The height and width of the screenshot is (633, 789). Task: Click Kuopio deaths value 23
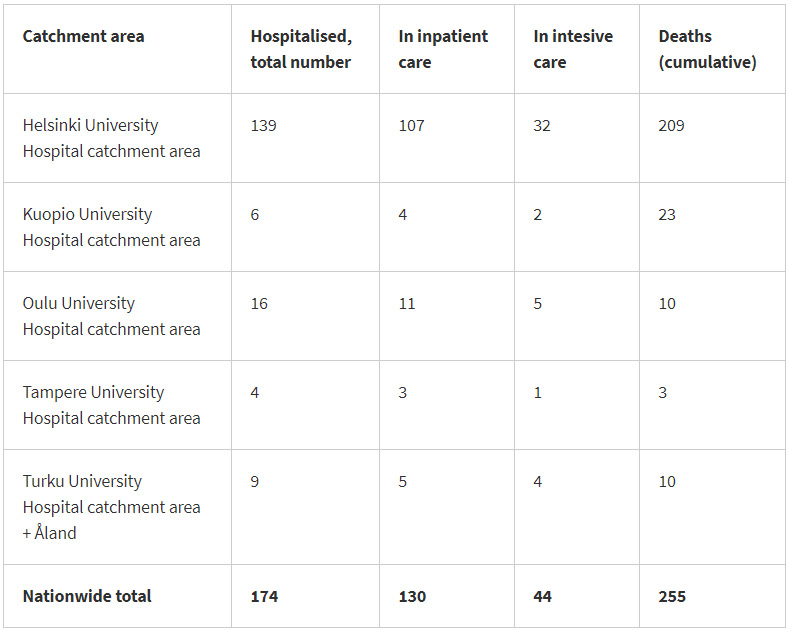667,215
